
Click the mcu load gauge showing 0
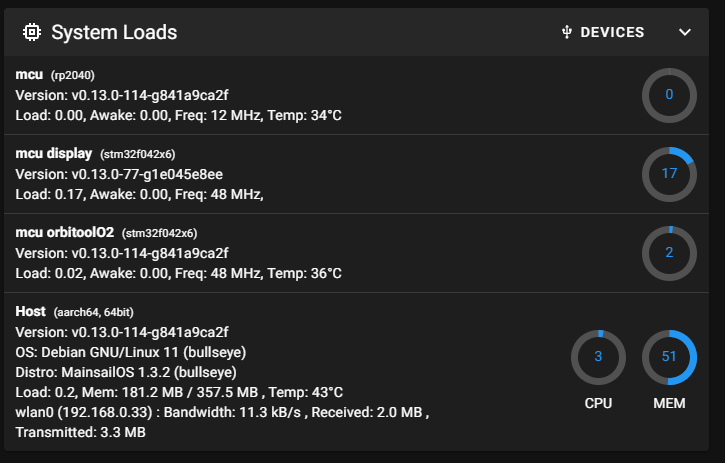(x=669, y=95)
